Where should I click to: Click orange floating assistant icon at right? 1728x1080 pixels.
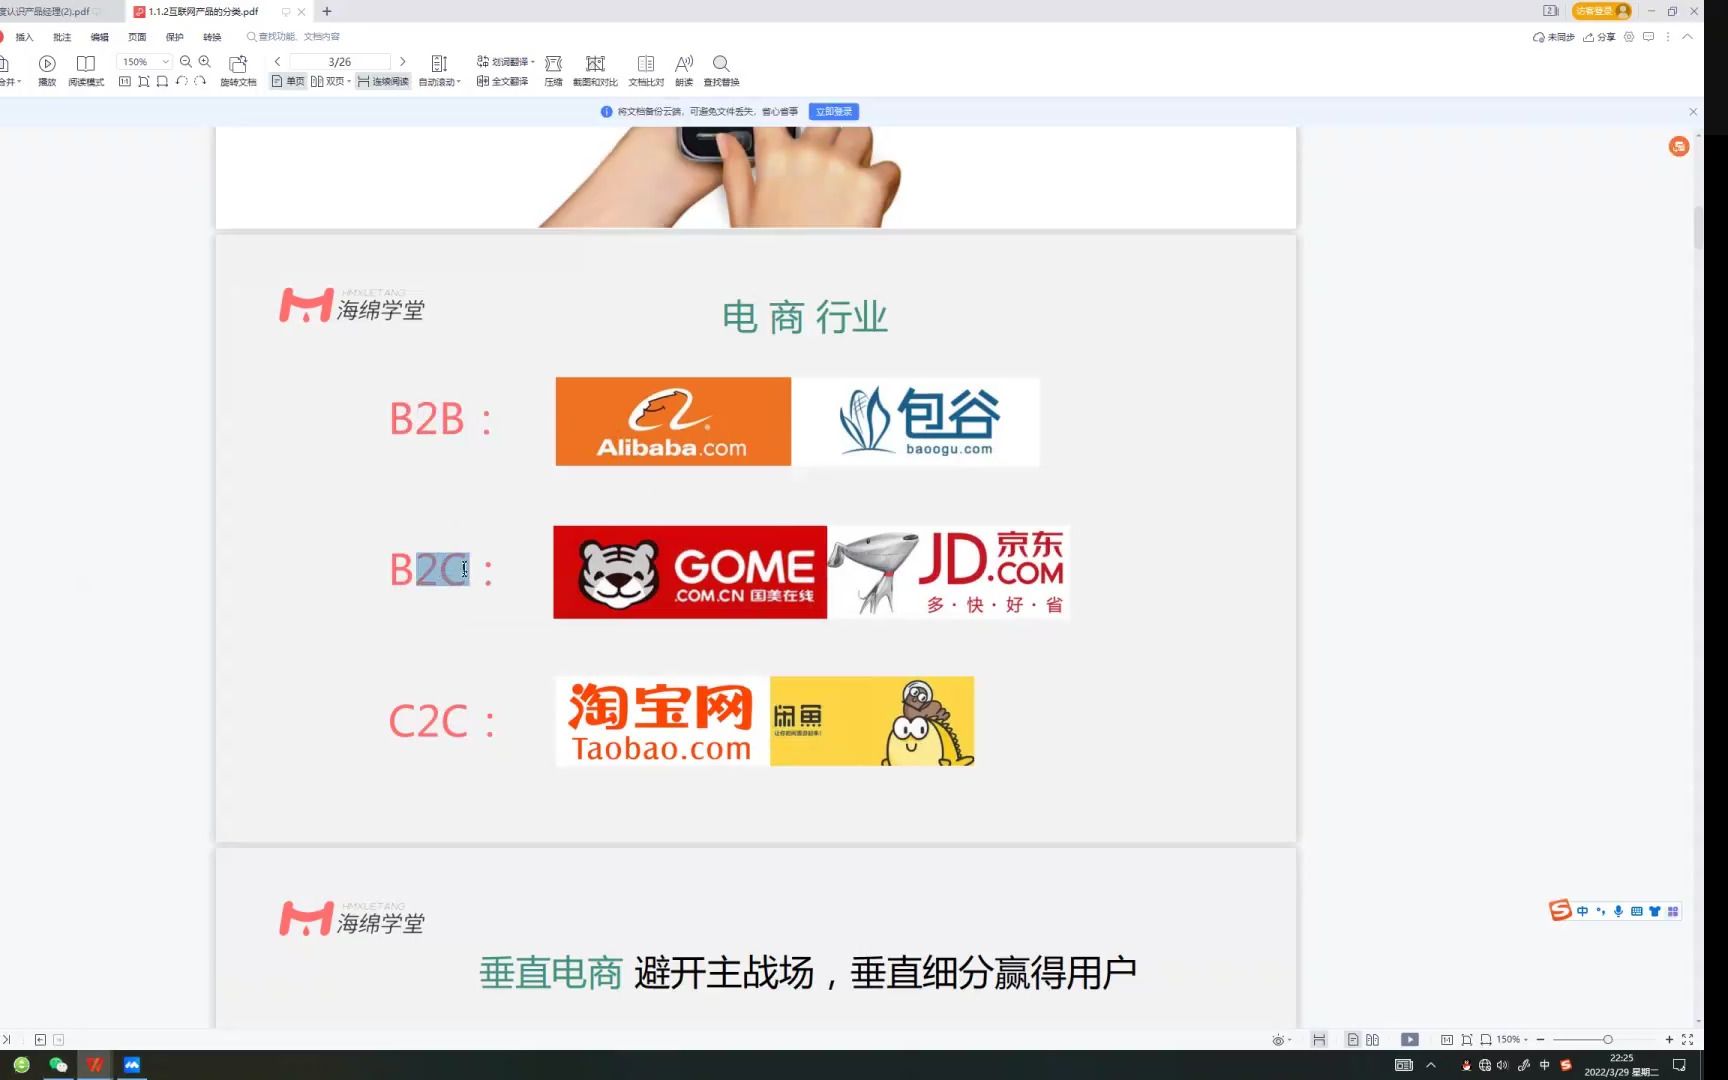(x=1679, y=146)
